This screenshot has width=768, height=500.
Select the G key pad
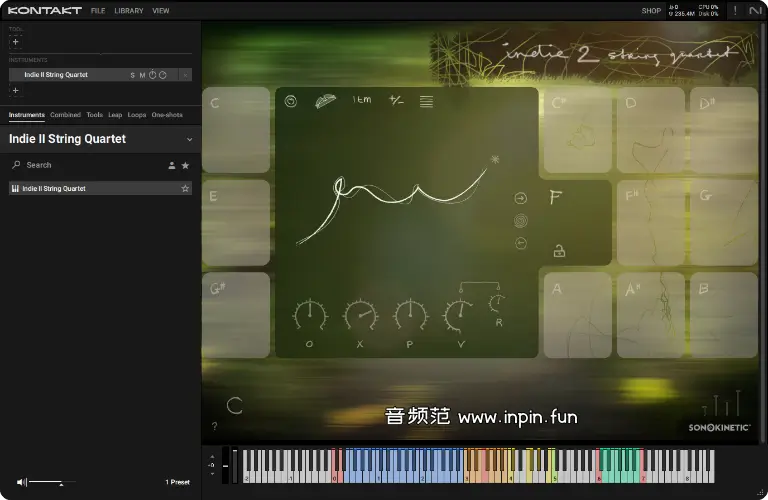pyautogui.click(x=724, y=223)
